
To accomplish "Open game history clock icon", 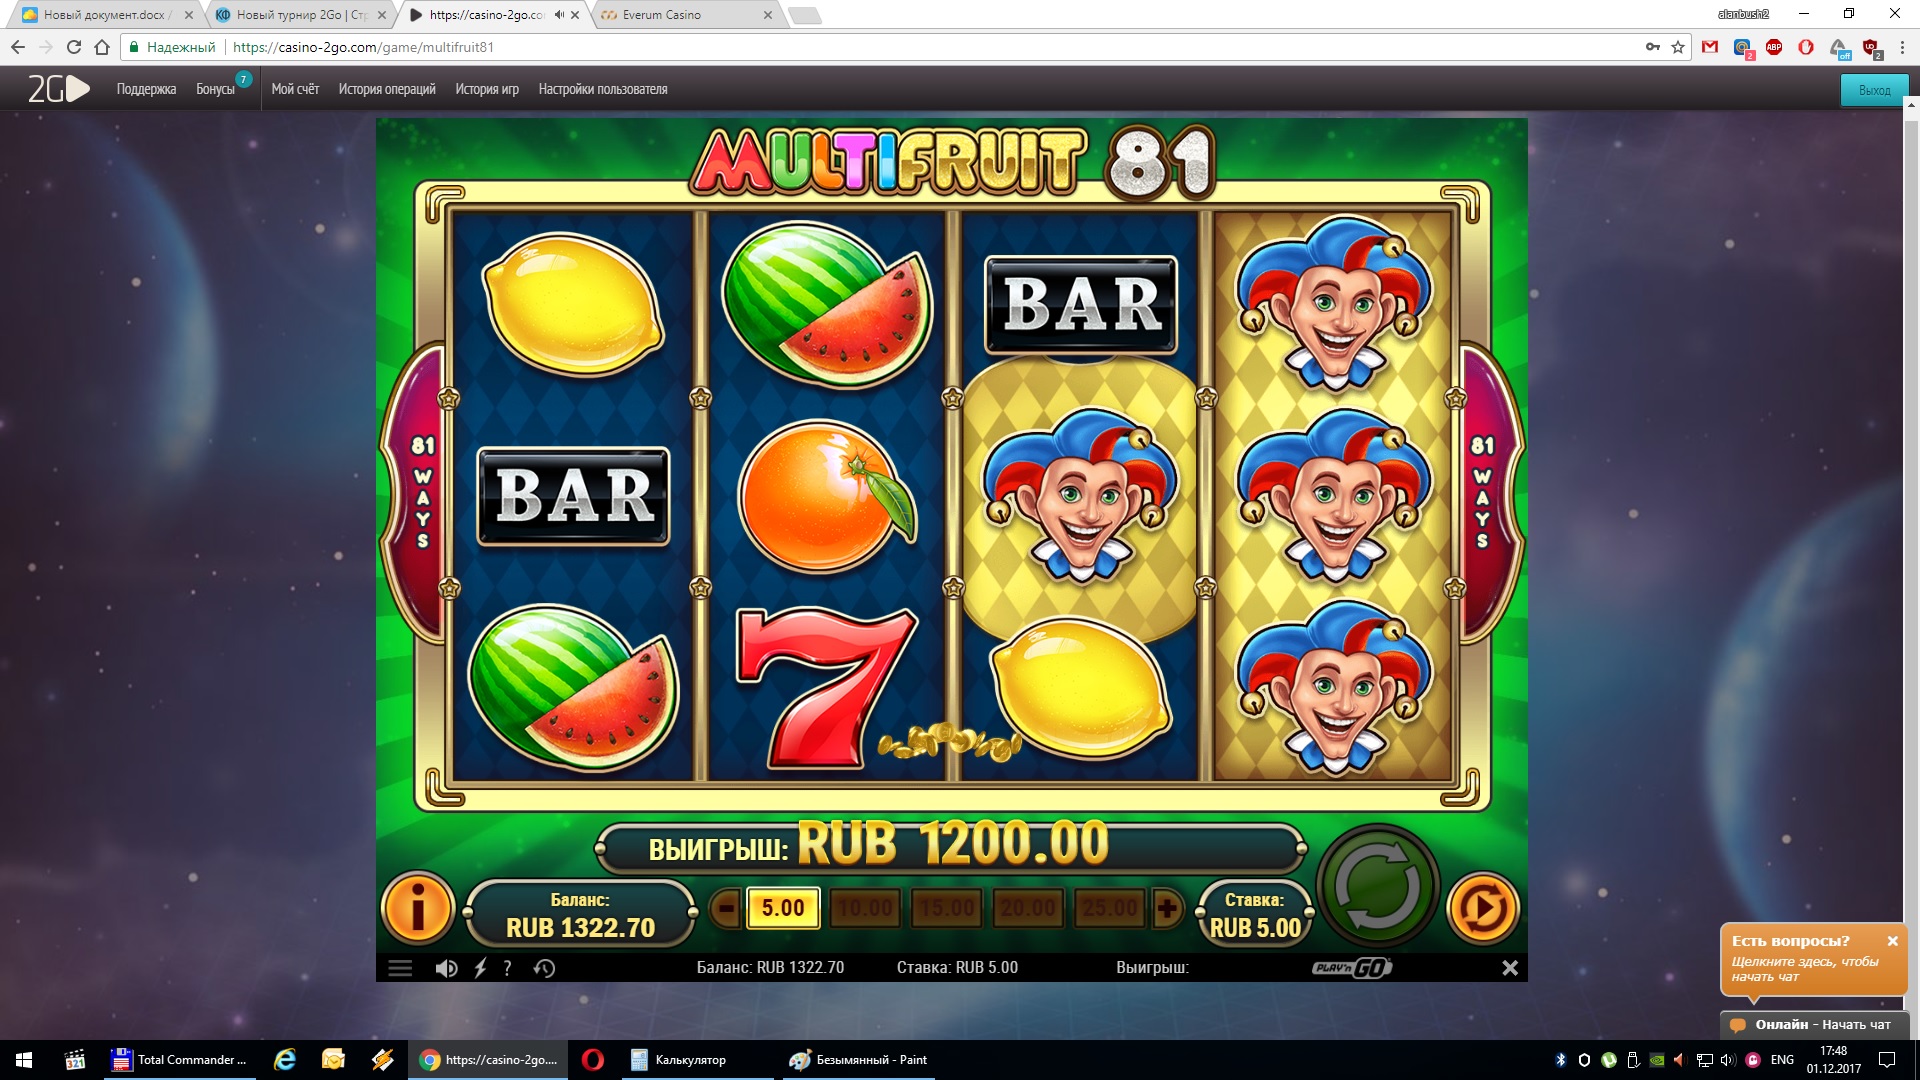I will tap(544, 968).
